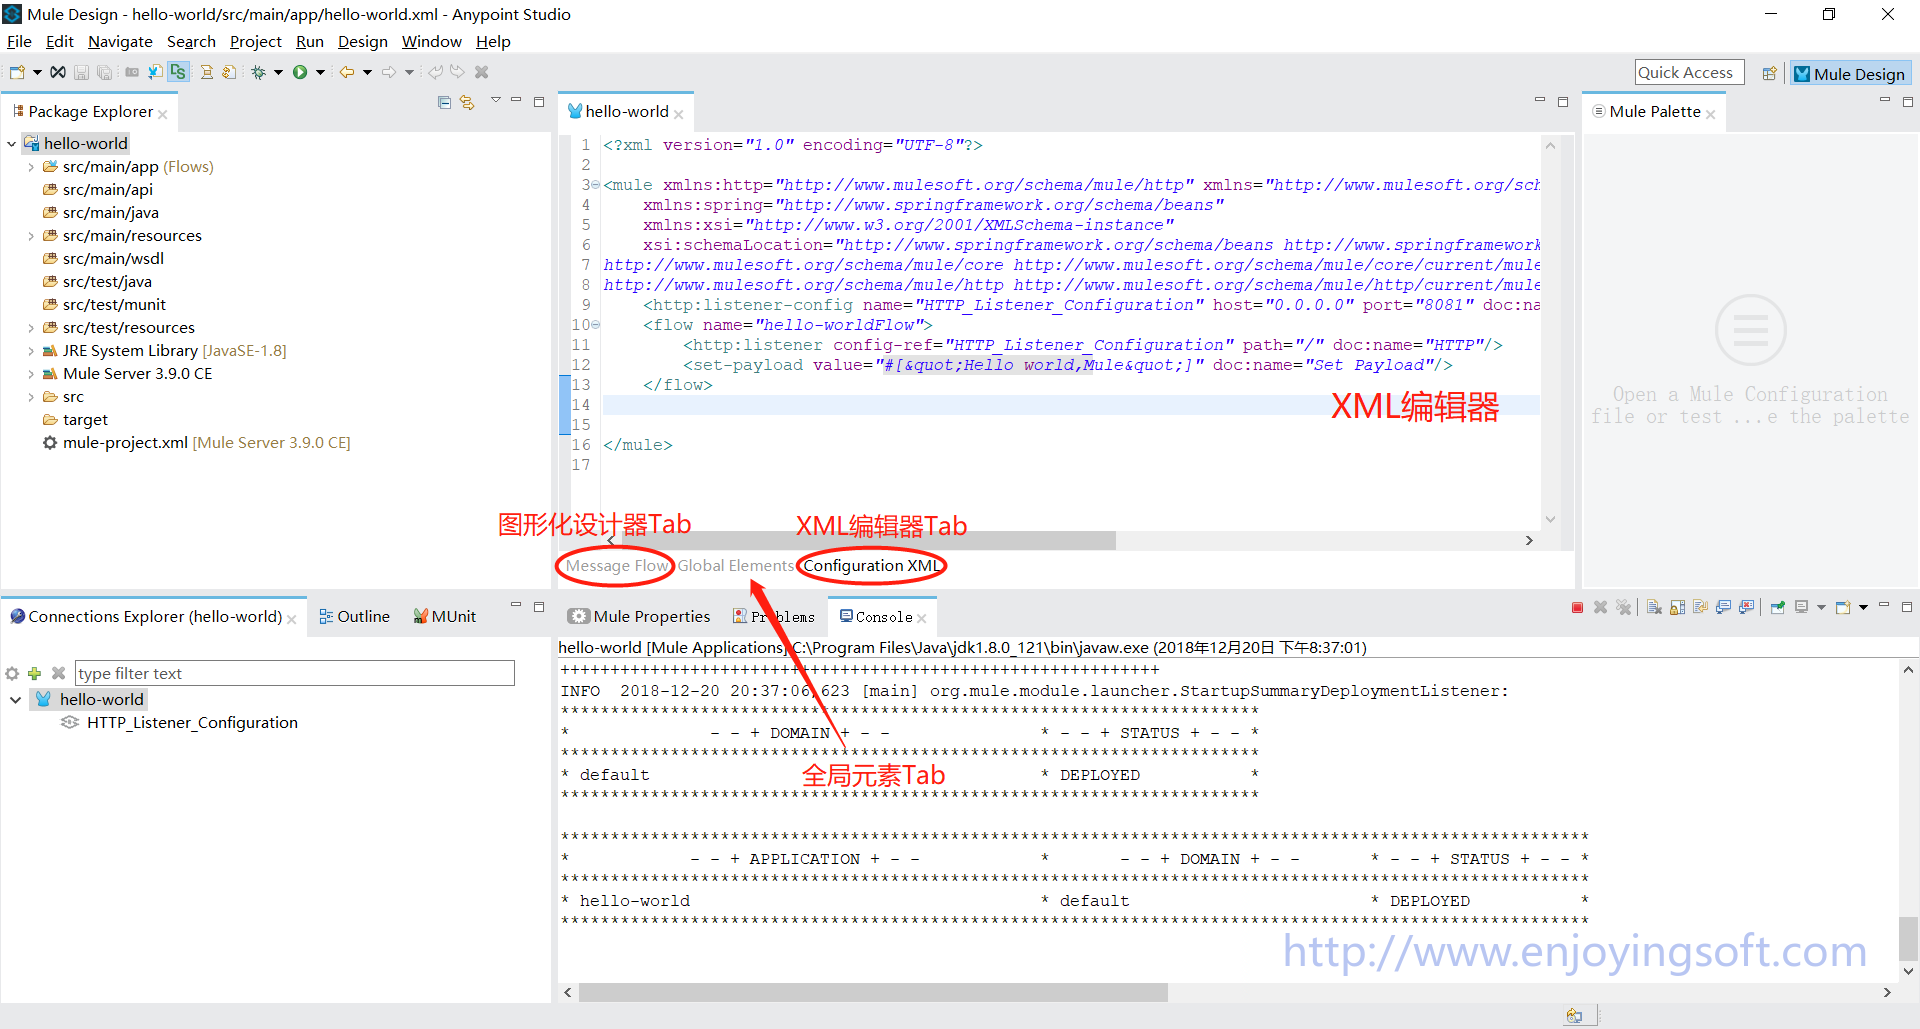
Task: Expand JRE System Library node
Action: (x=31, y=351)
